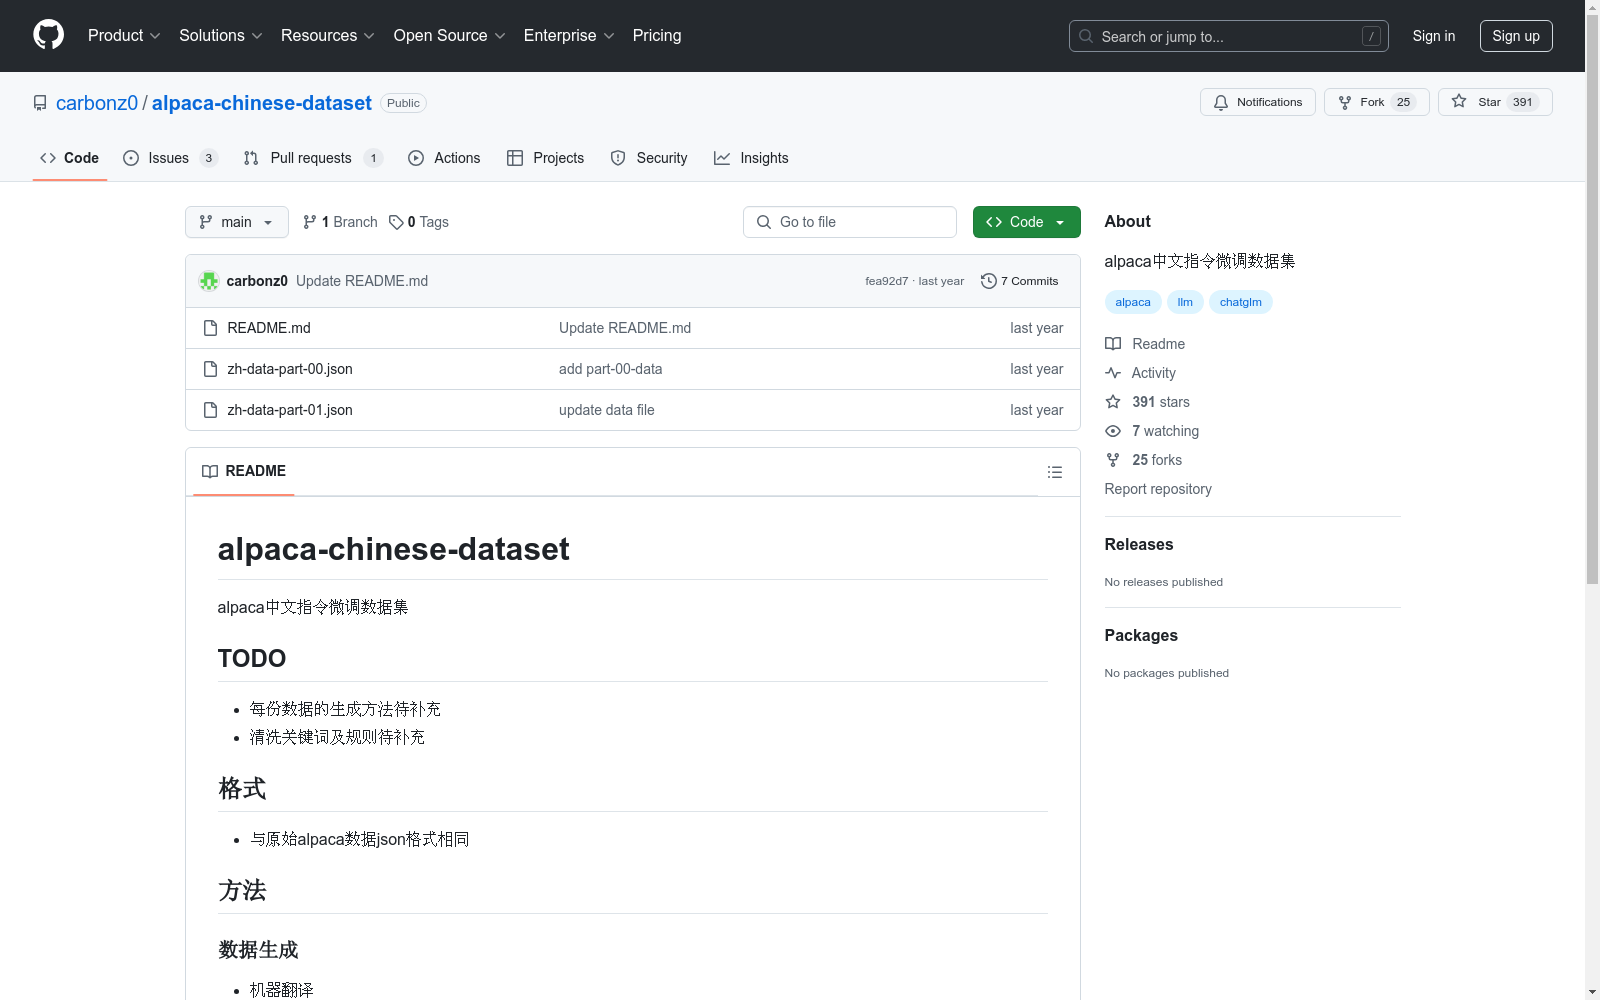Click the GitHub logo icon

[48, 35]
